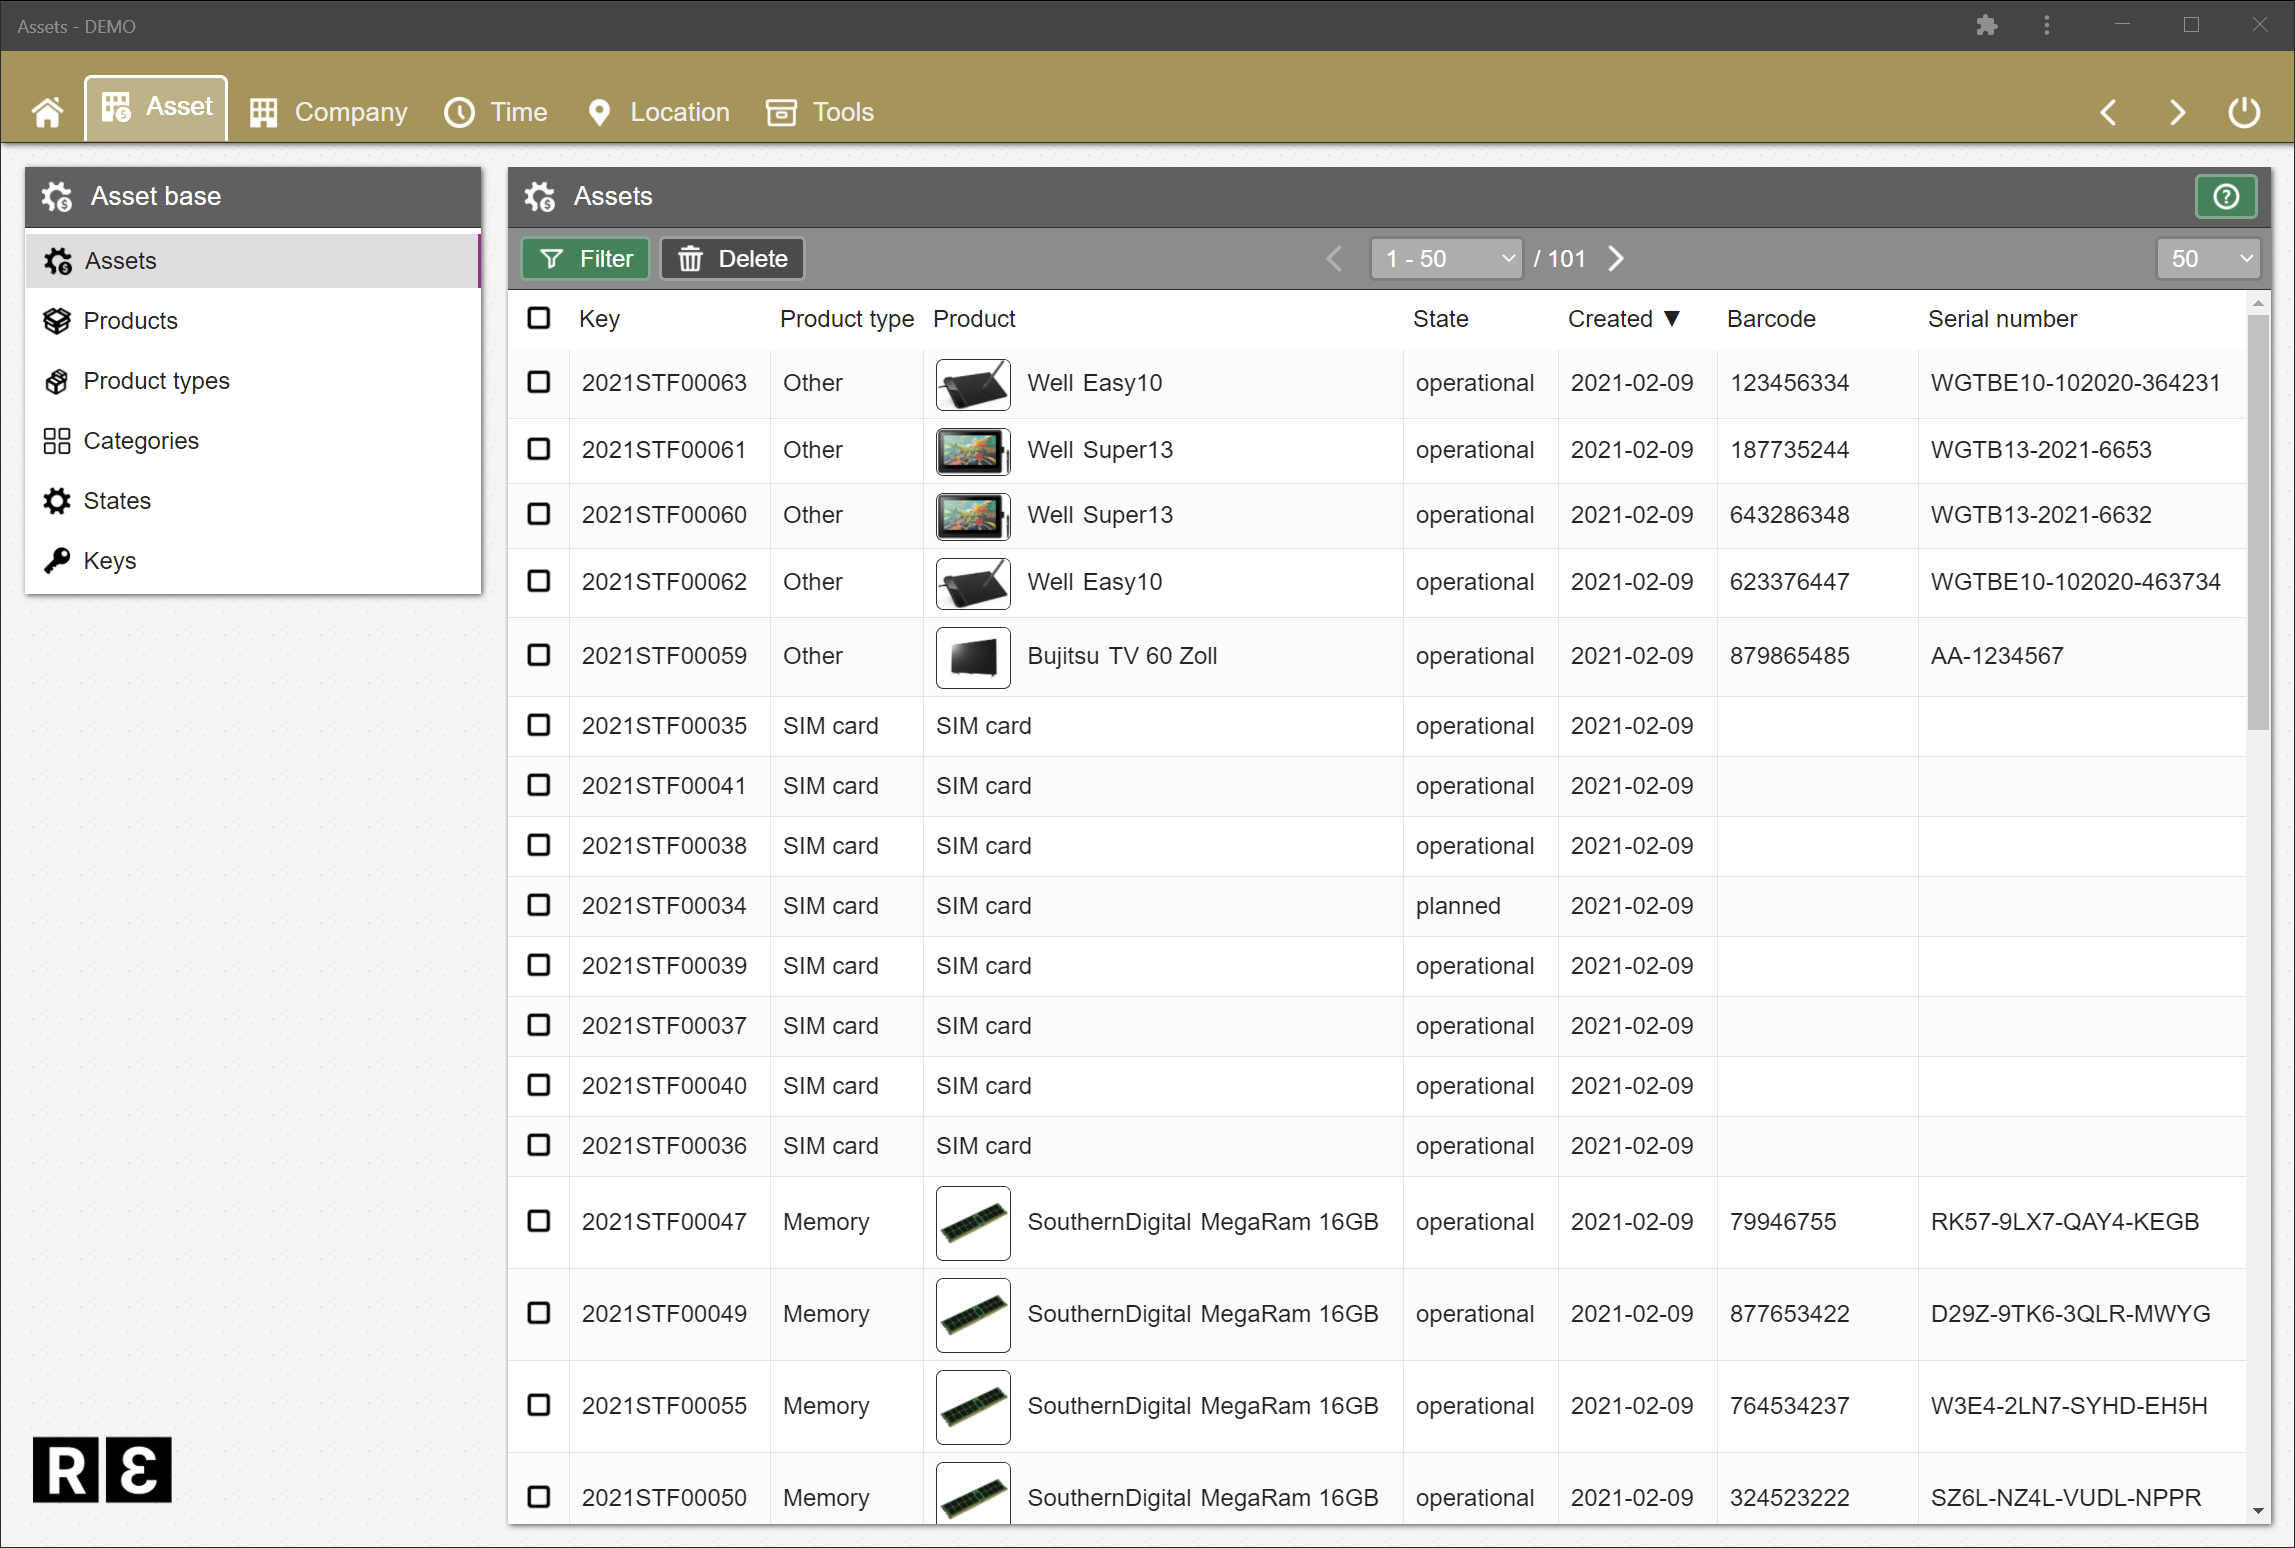The width and height of the screenshot is (2295, 1548).
Task: Tick checkbox for SIM card 2021STF00034
Action: [539, 905]
